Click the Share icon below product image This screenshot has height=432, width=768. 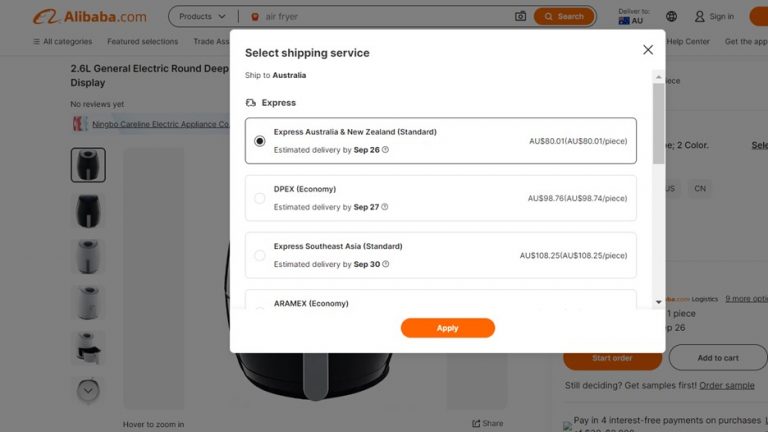(x=477, y=423)
